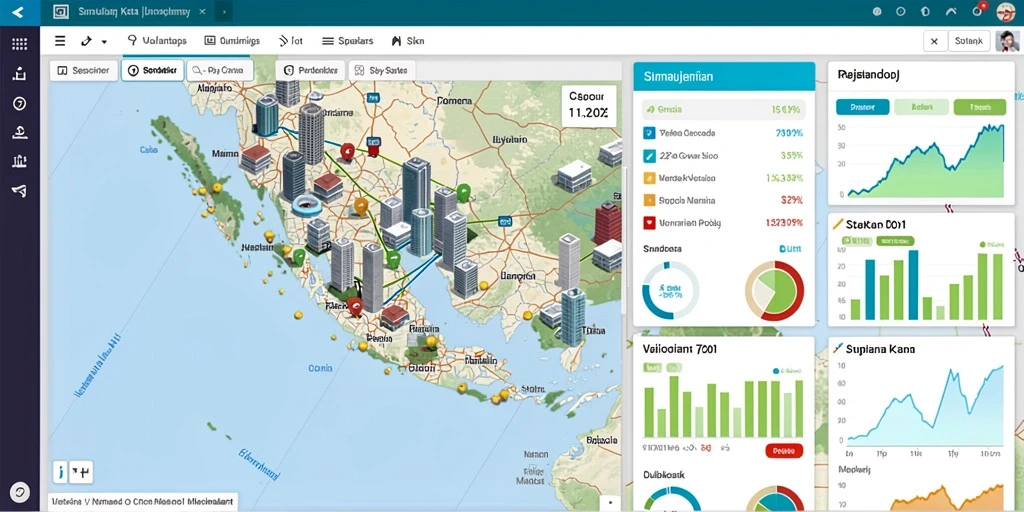Click the 'Suplana Kana' chart title
The height and width of the screenshot is (512, 1024).
880,349
